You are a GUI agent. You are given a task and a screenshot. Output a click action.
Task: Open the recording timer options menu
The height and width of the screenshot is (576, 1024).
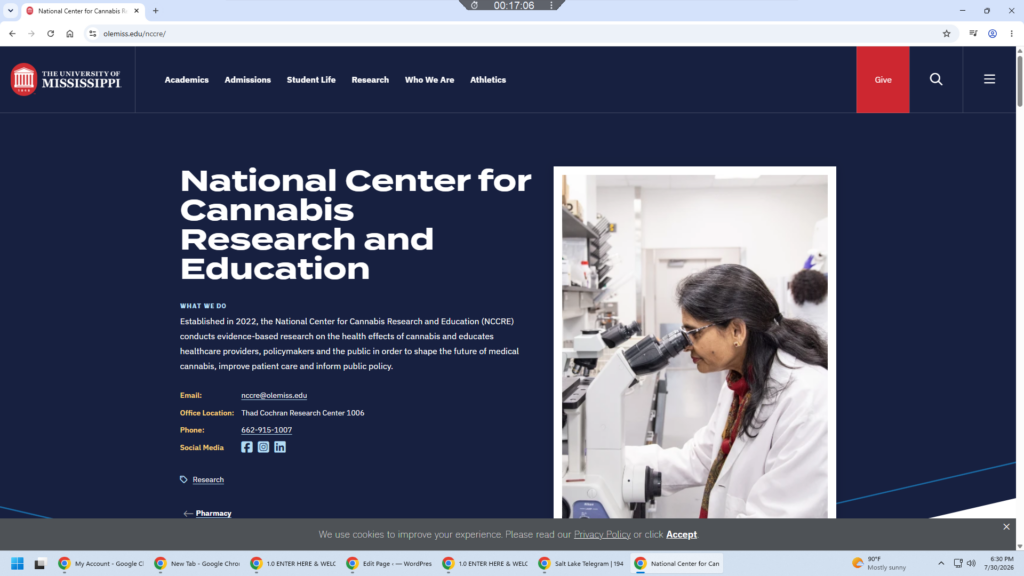tap(551, 5)
